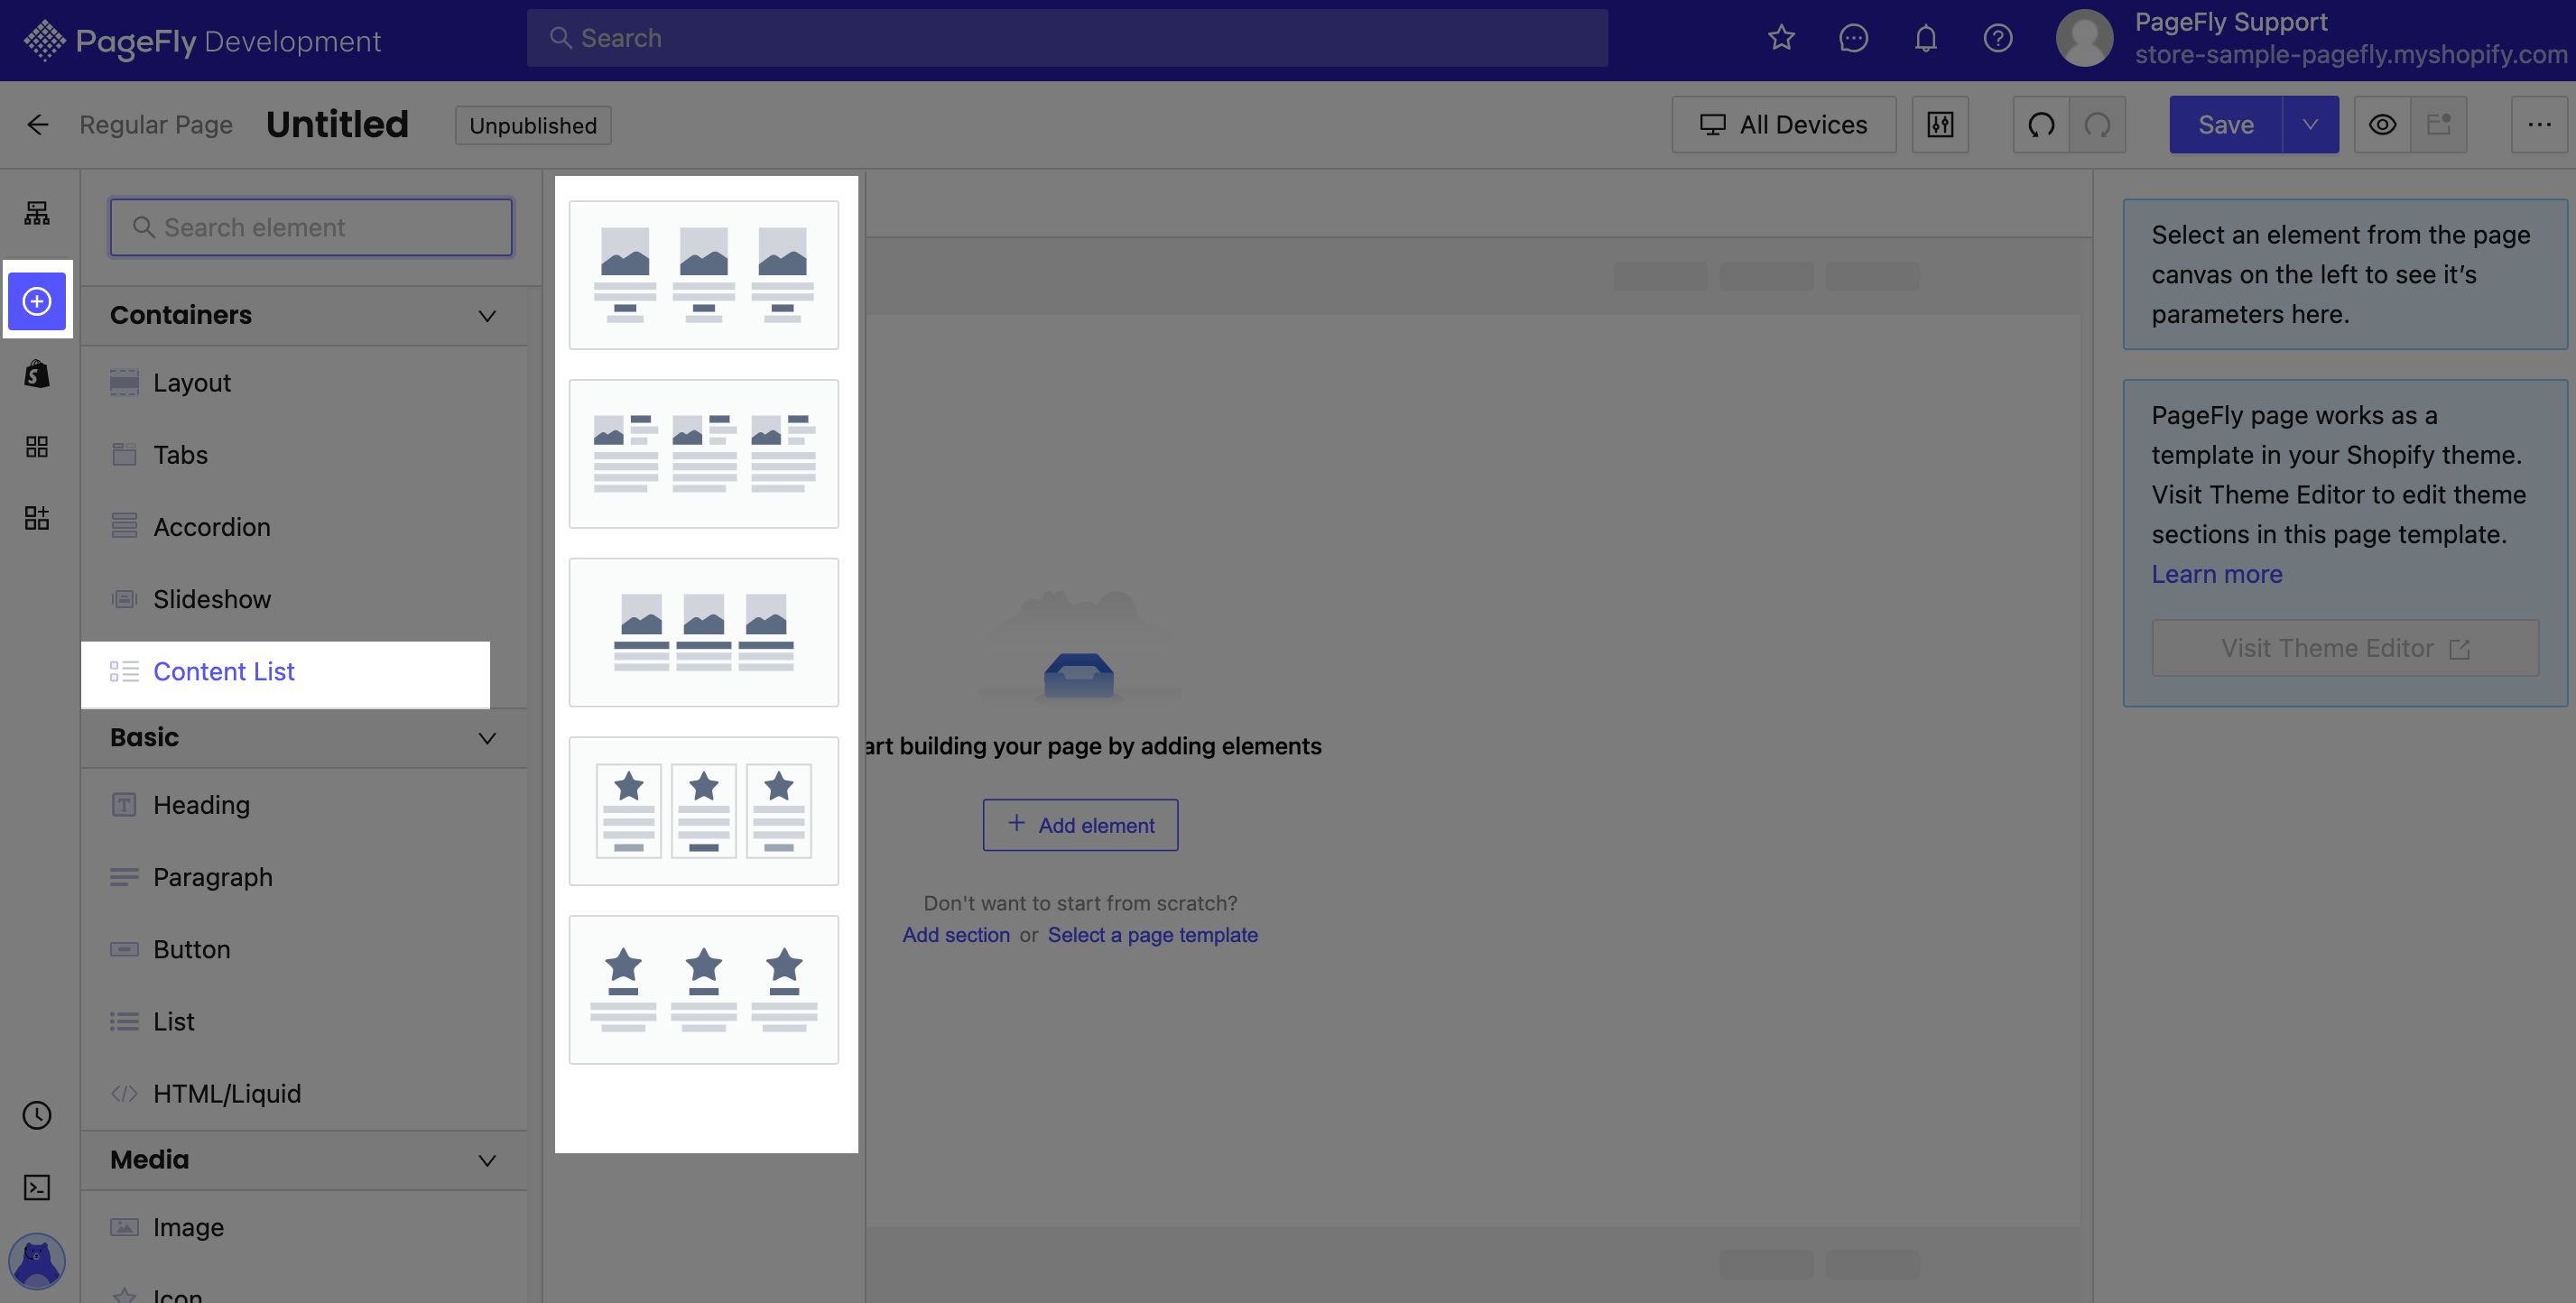
Task: Choose the boxed star icon list preset
Action: [x=703, y=811]
